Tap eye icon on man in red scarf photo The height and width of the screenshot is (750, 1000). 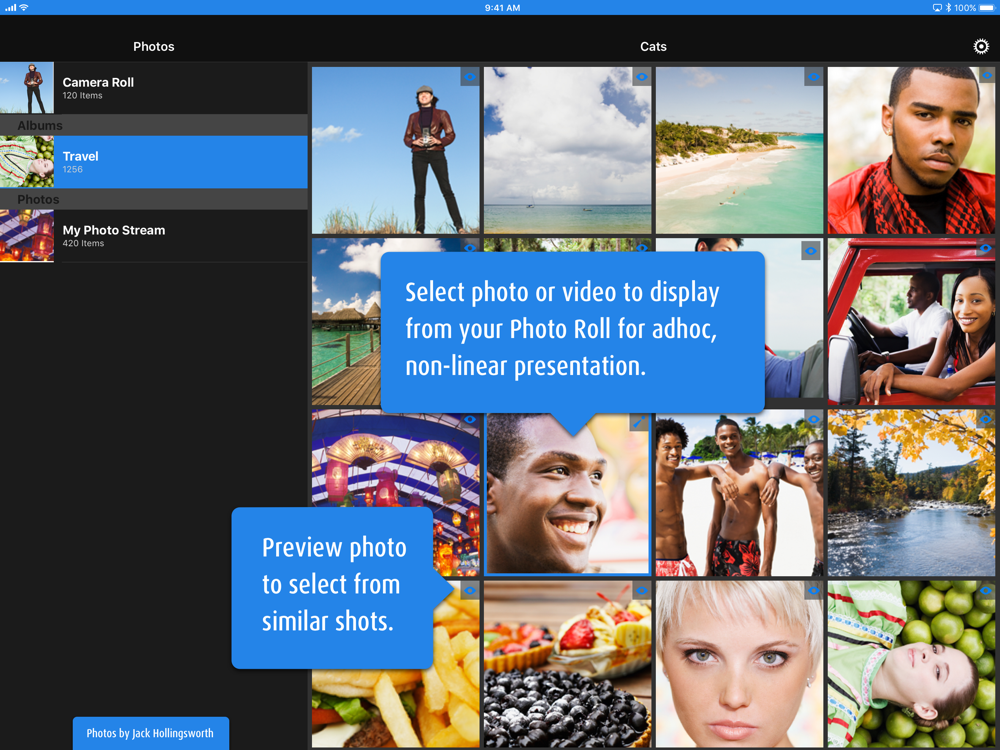coord(986,77)
